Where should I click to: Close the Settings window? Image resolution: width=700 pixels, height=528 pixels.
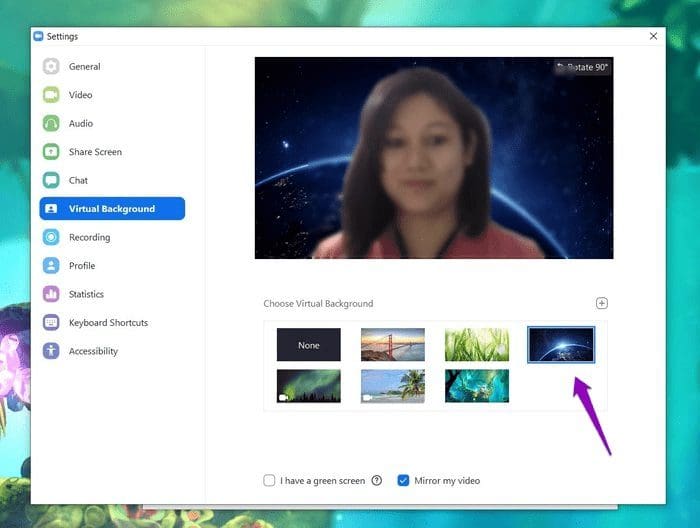[x=653, y=36]
